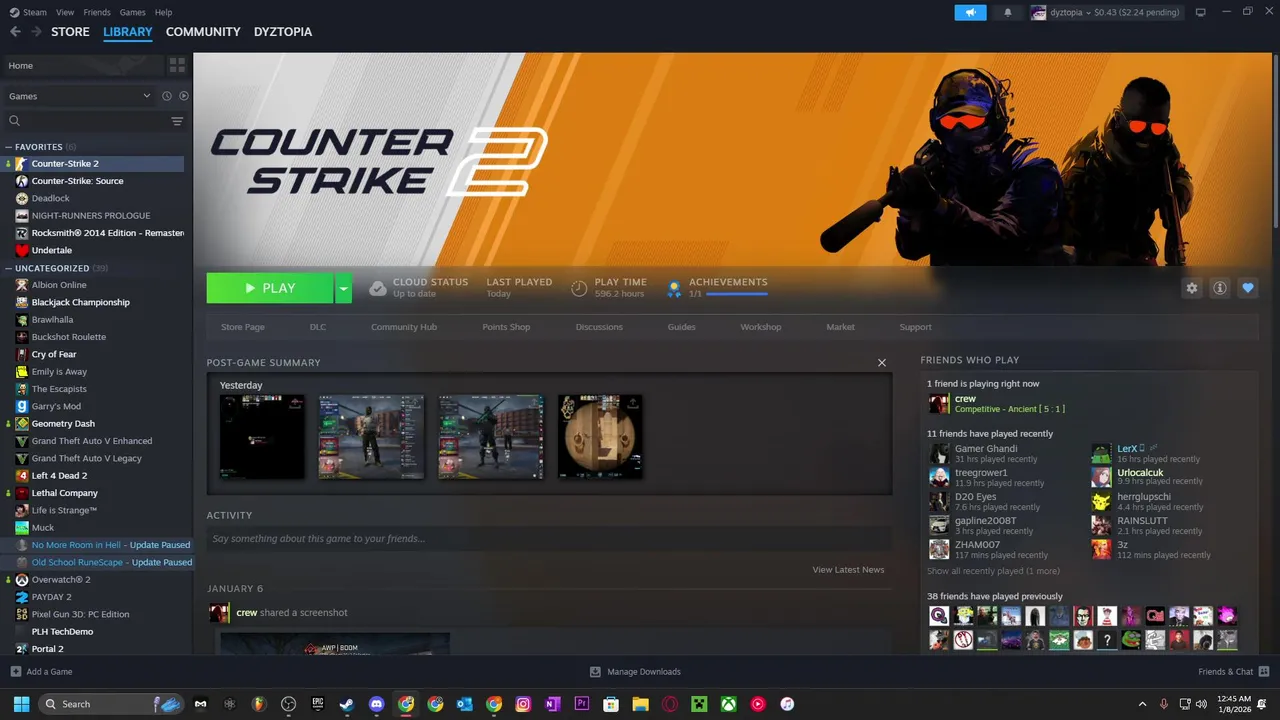Select Undertale in favorites list

(x=51, y=250)
